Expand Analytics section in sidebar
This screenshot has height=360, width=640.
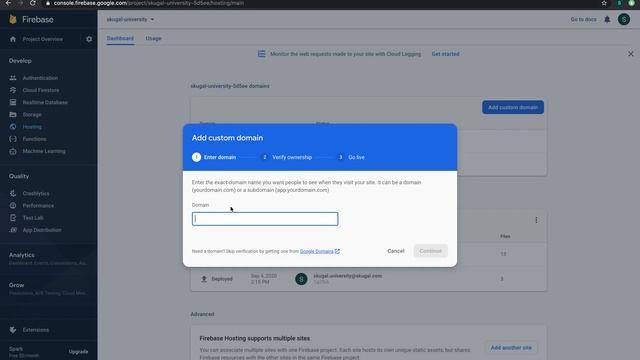[x=48, y=258]
